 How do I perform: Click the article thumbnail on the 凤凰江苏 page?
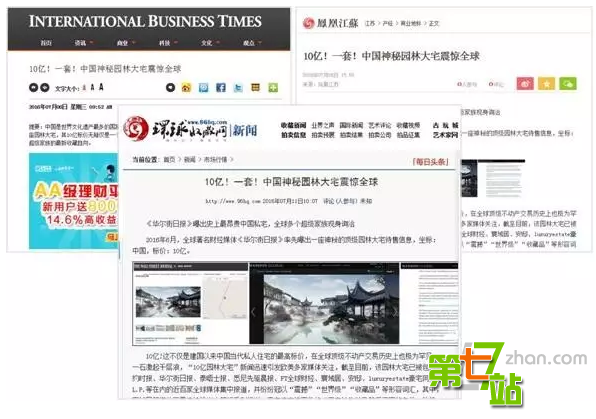tap(493, 178)
